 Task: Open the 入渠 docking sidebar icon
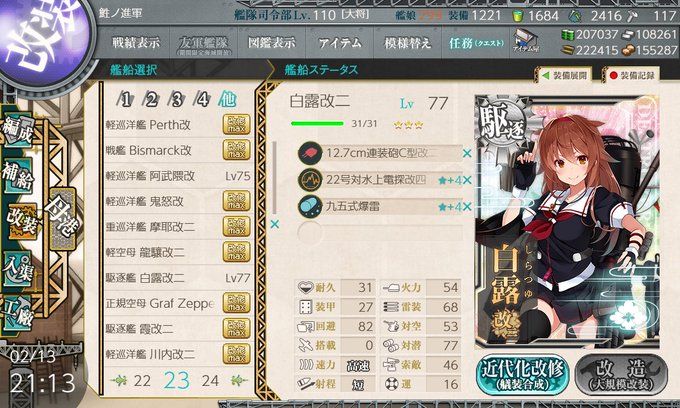coord(18,268)
